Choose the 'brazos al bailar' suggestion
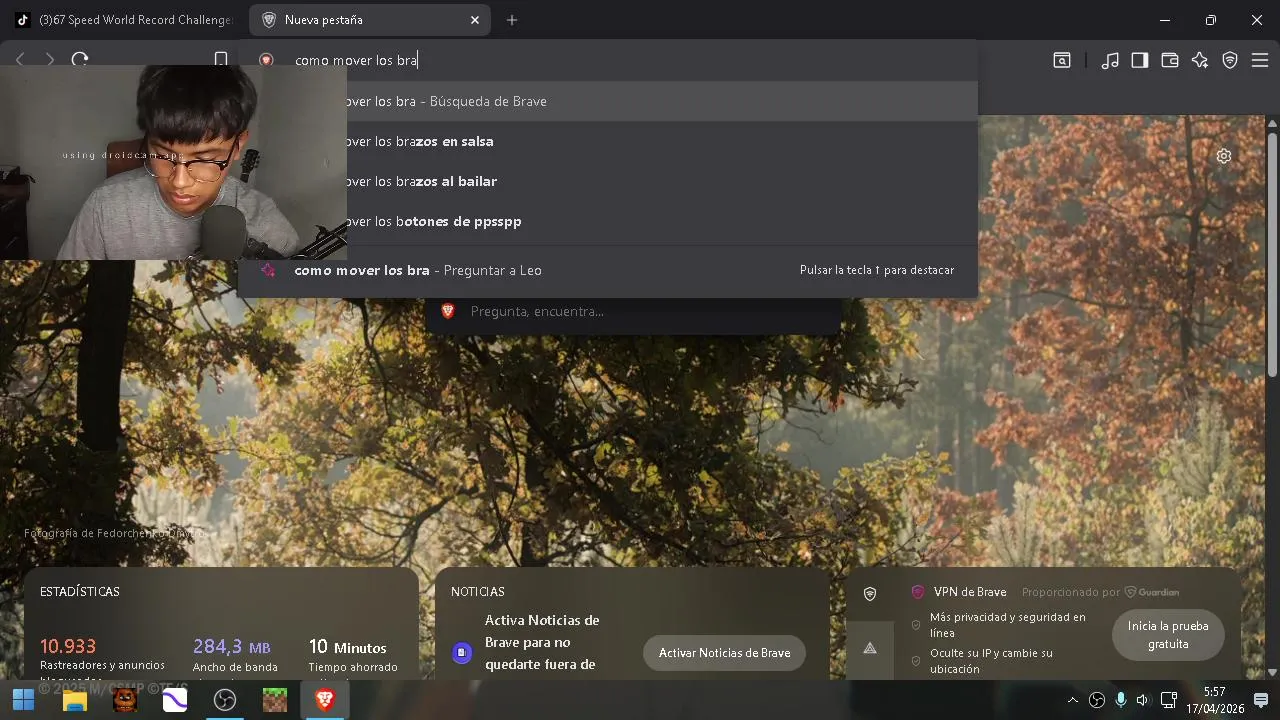Viewport: 1280px width, 720px height. 608,181
